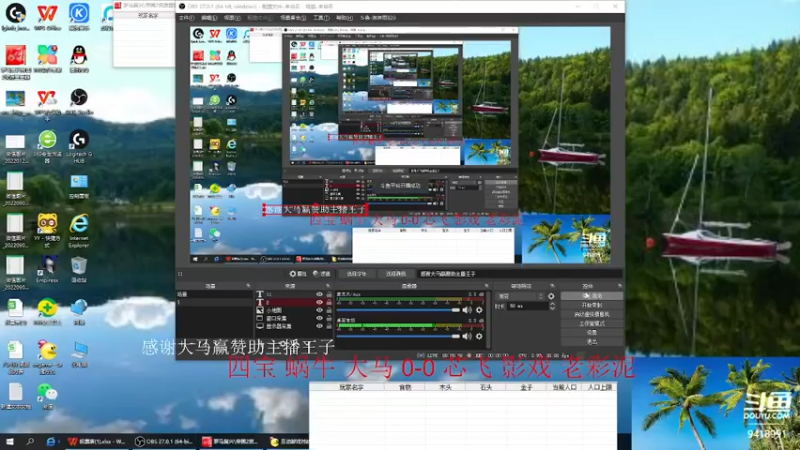800x450 pixels.
Task: Open the second menu in OBS menu bar
Action: pyautogui.click(x=209, y=18)
